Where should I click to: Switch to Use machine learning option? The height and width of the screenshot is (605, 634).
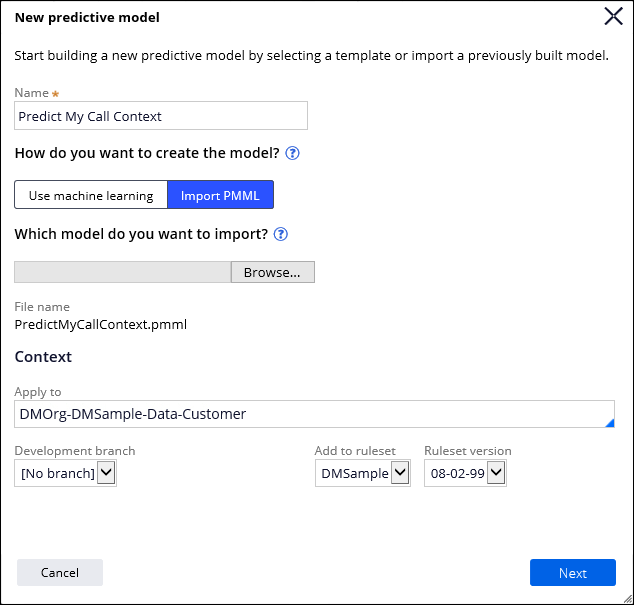click(x=91, y=195)
